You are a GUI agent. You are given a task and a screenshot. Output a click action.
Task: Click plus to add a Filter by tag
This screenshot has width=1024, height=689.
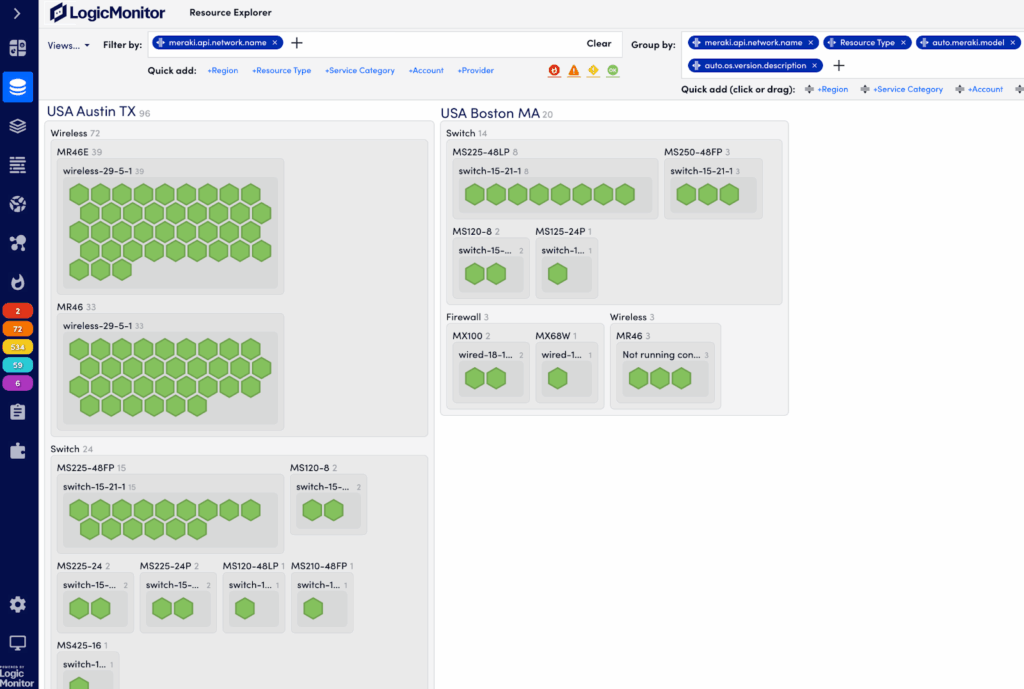click(297, 43)
